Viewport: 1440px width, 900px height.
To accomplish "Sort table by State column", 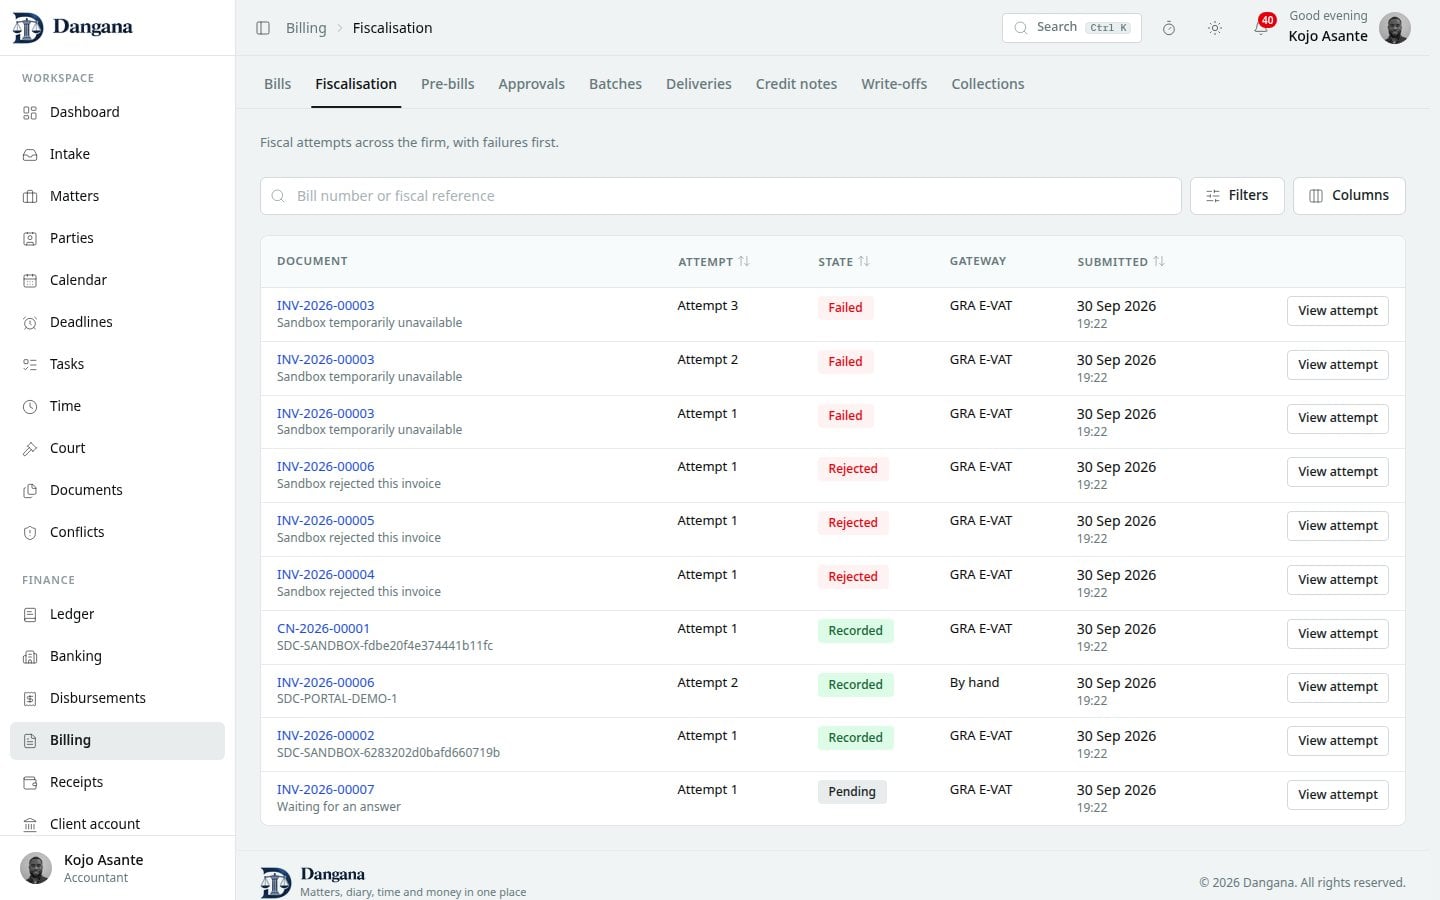I will [x=844, y=262].
